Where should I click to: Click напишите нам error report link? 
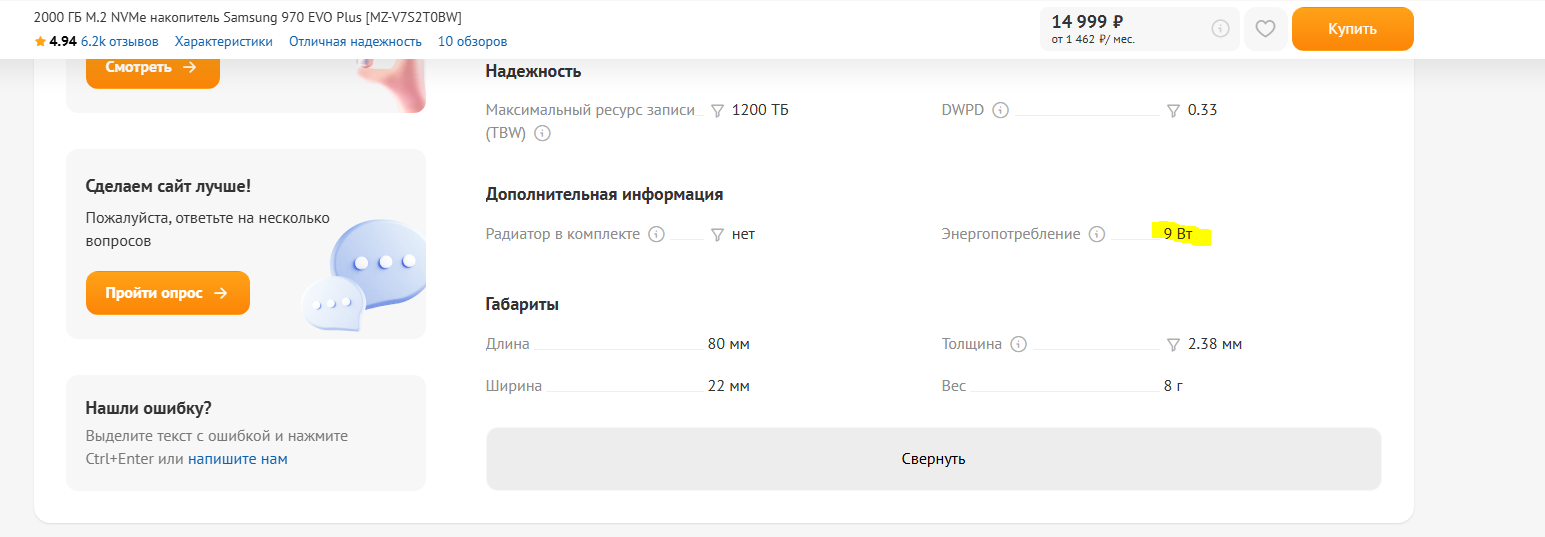238,459
